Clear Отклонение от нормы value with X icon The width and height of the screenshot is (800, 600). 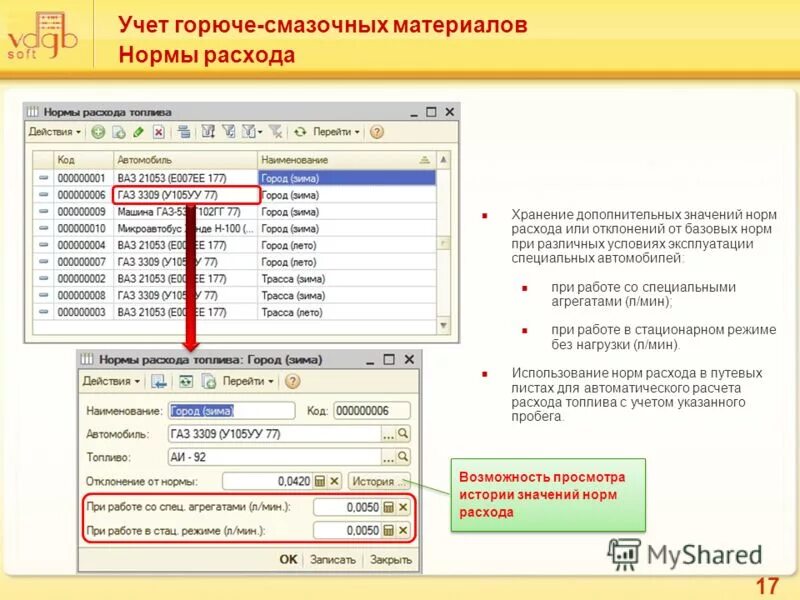click(x=333, y=481)
